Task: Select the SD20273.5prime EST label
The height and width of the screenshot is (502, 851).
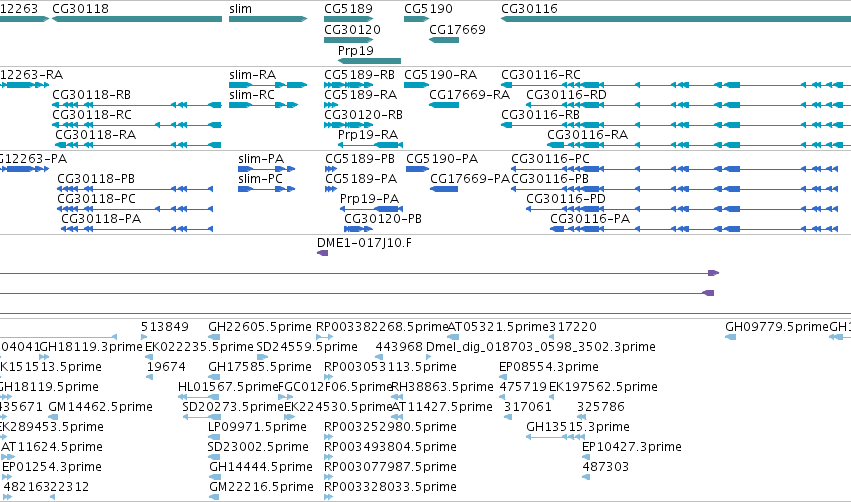Action: 233,406
